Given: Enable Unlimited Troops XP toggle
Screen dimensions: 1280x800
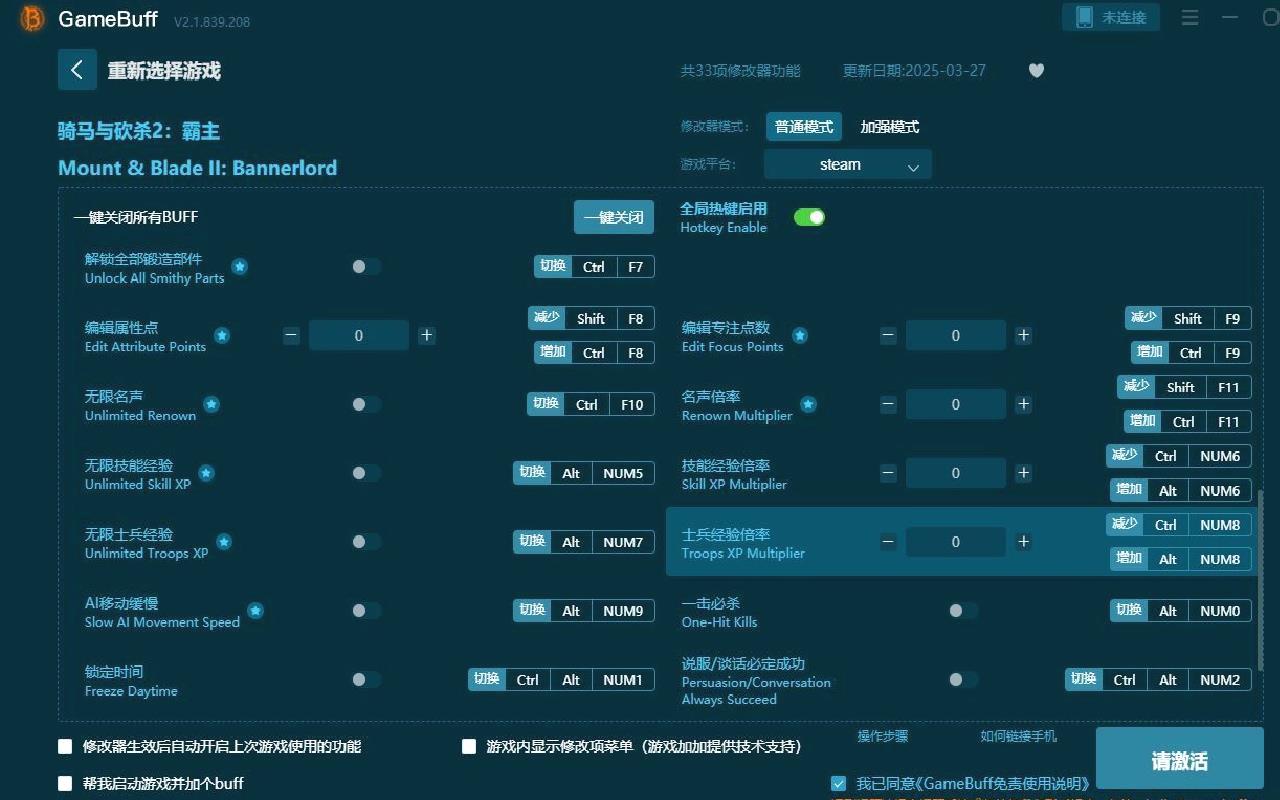Looking at the screenshot, I should coord(366,542).
